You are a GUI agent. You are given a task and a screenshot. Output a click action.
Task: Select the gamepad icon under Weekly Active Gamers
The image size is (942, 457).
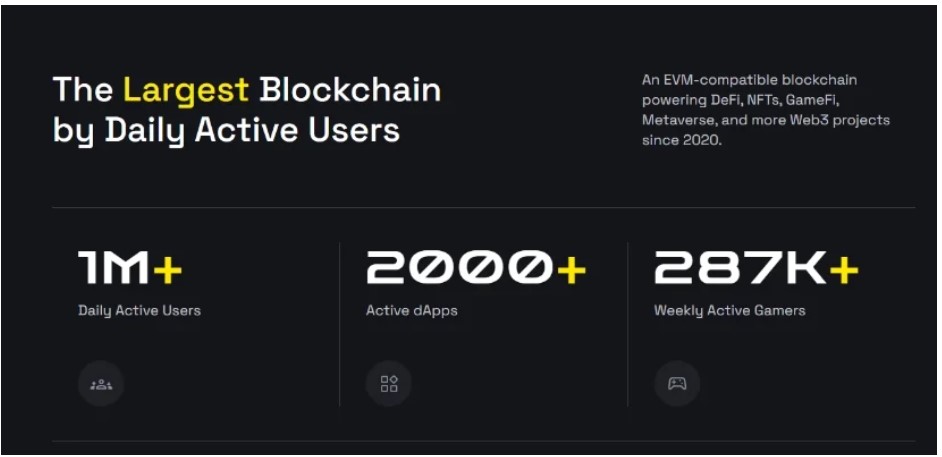677,383
